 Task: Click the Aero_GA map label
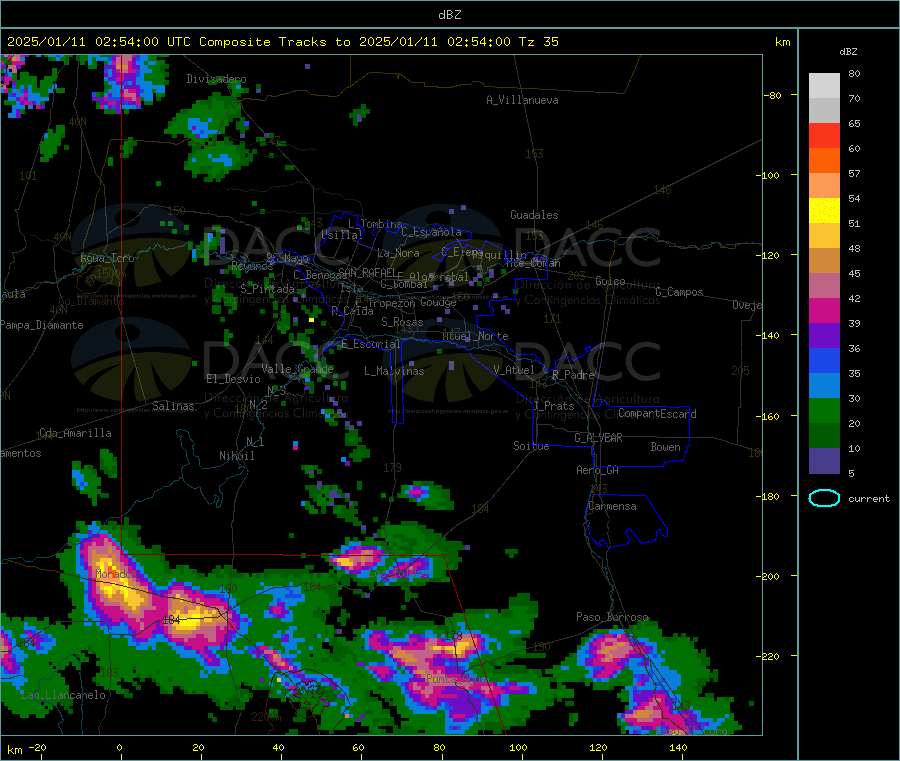[x=598, y=470]
